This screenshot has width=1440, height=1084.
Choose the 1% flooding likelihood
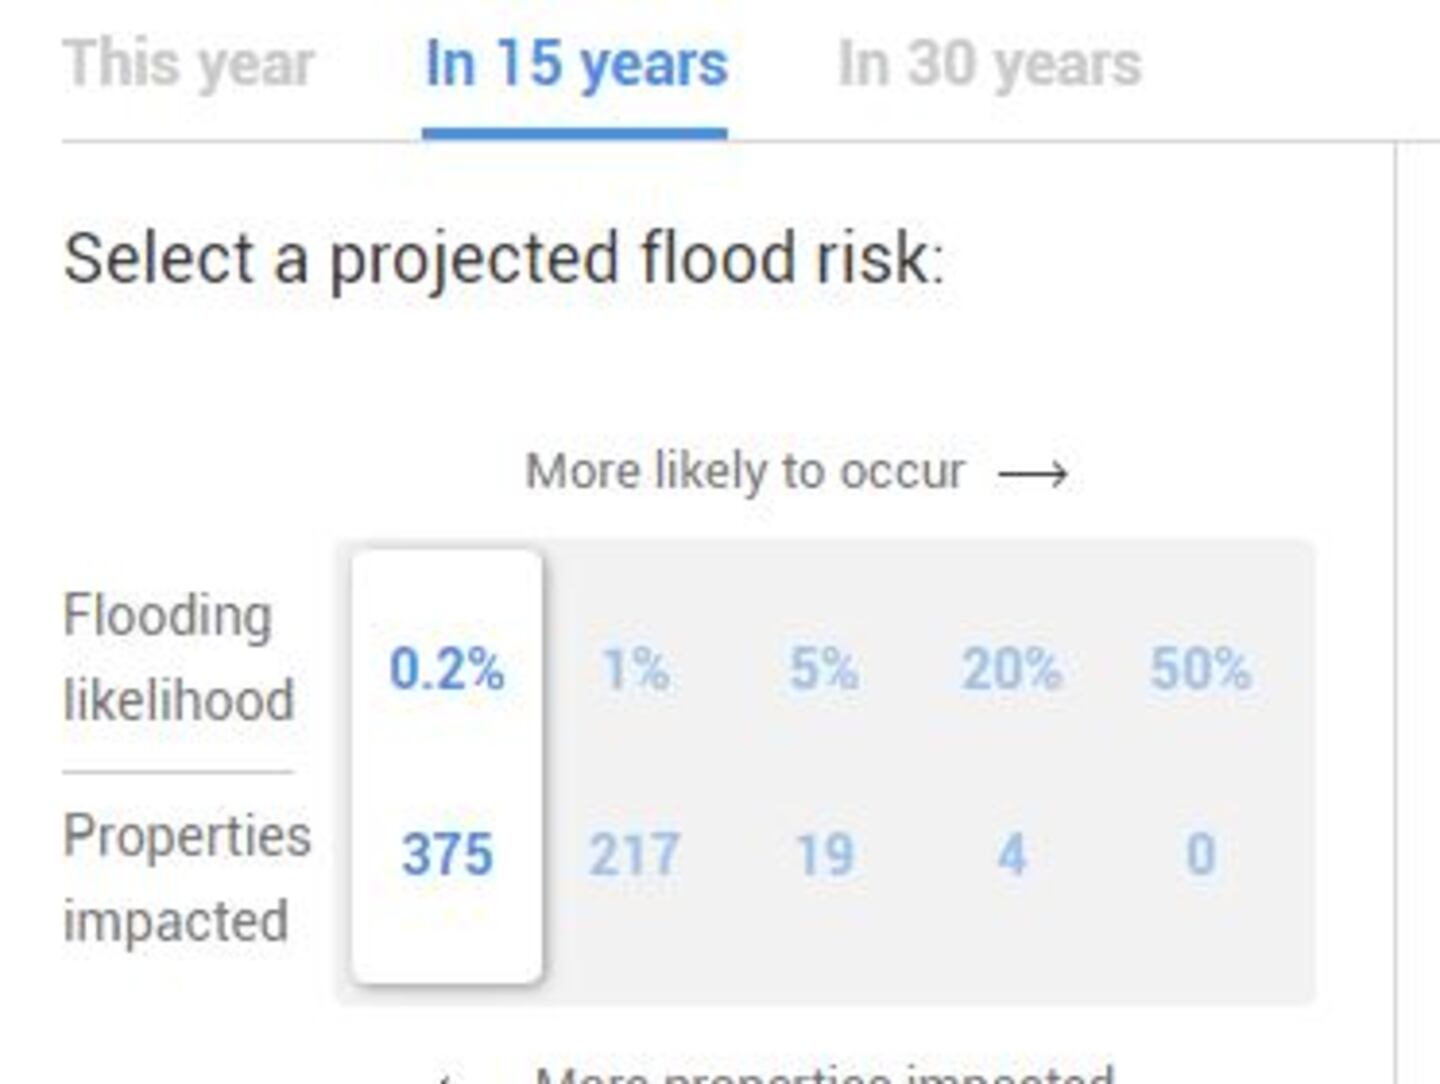coord(635,669)
